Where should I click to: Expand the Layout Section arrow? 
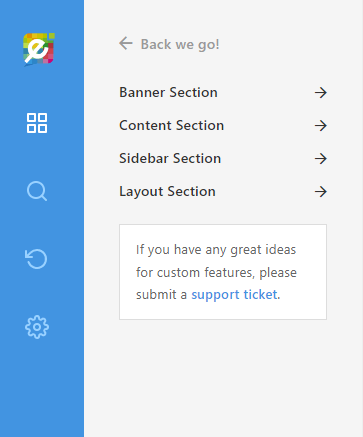point(321,192)
